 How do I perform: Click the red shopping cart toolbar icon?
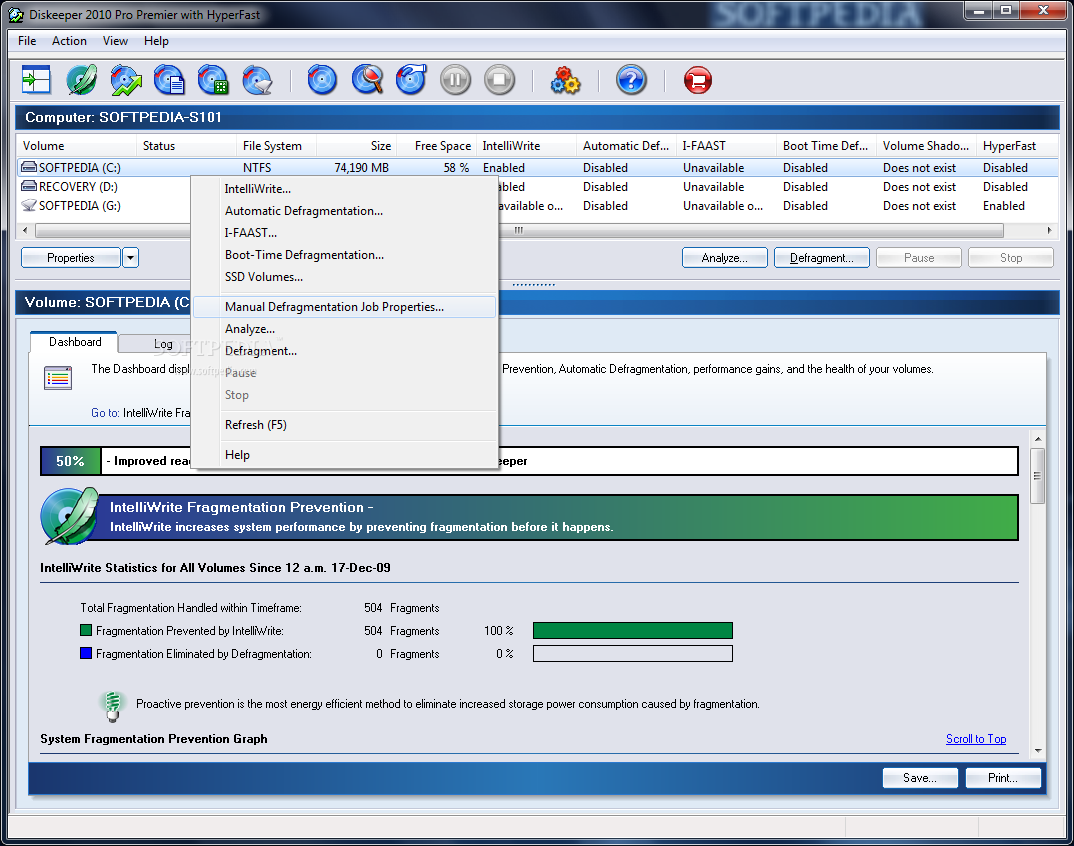[697, 80]
